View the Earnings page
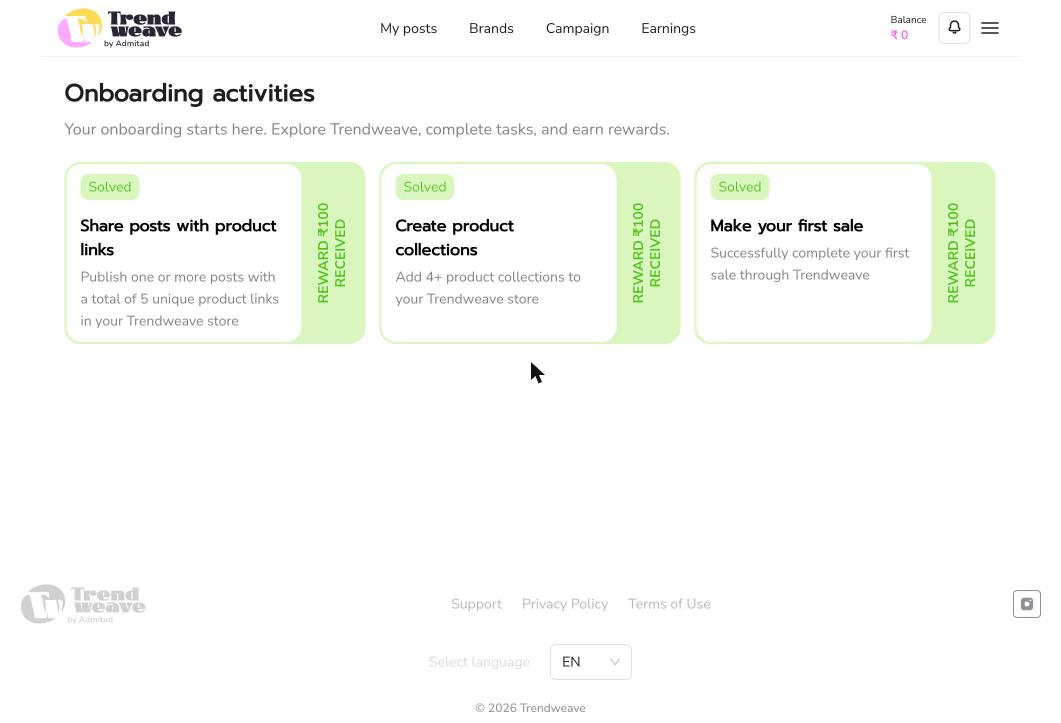The height and width of the screenshot is (723, 1061). (668, 28)
